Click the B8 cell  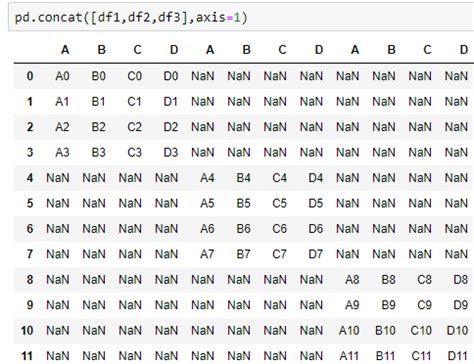pos(389,279)
